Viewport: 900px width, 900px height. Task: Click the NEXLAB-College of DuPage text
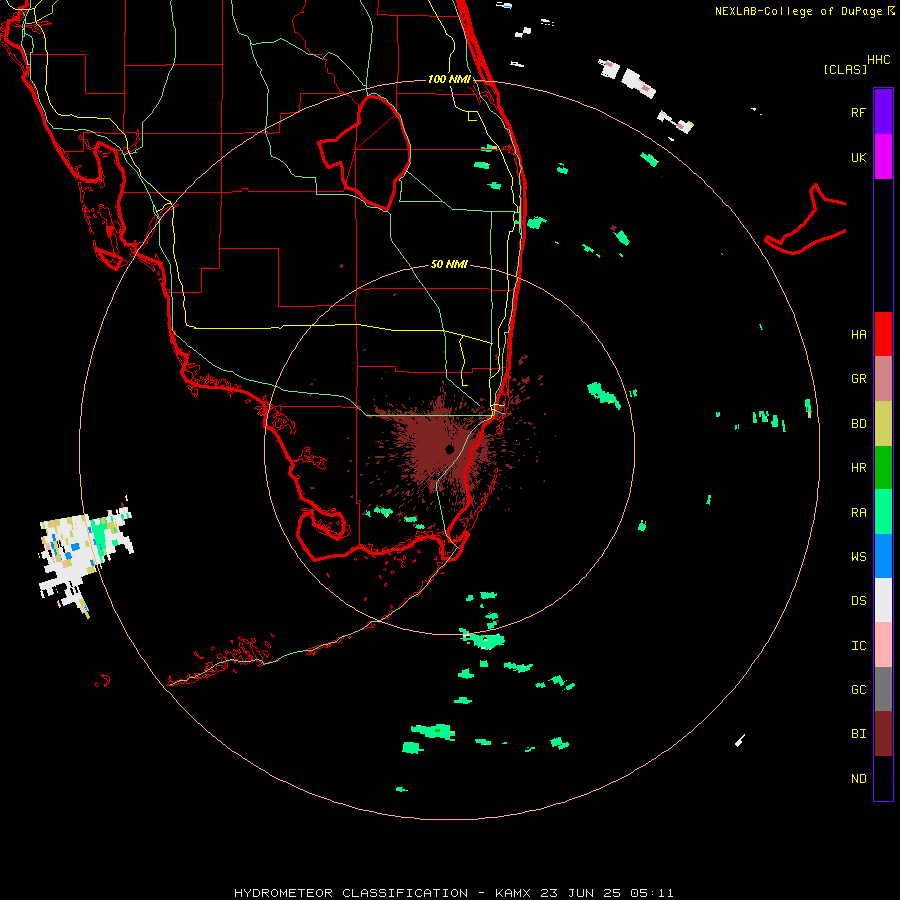(798, 11)
